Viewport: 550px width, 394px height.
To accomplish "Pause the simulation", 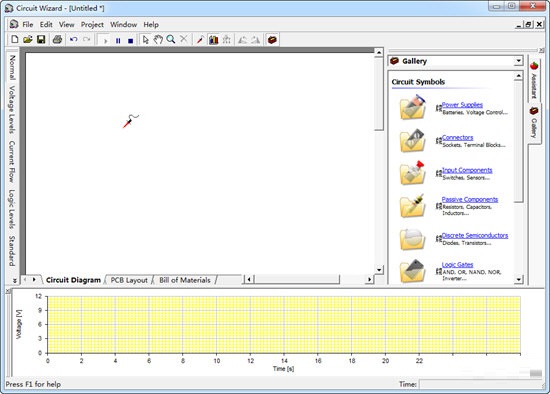I will [118, 40].
